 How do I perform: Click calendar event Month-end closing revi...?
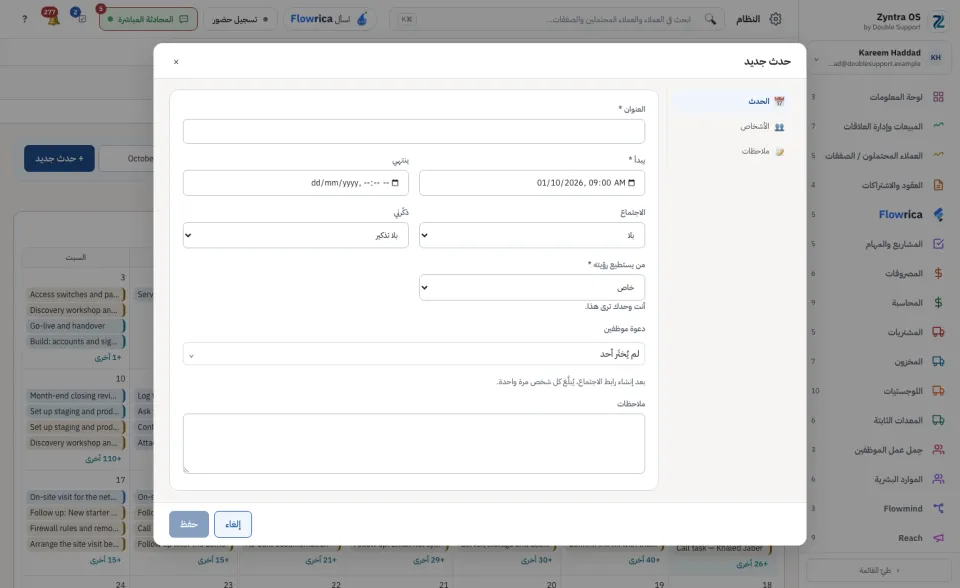point(76,396)
